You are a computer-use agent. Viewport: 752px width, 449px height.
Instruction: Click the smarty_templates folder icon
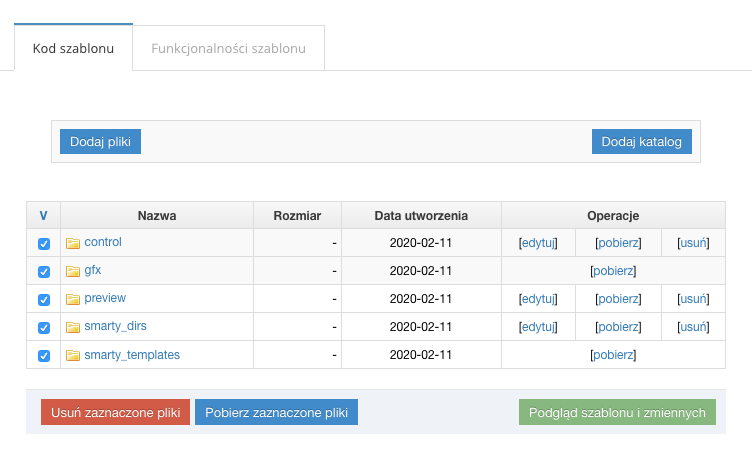(x=73, y=355)
